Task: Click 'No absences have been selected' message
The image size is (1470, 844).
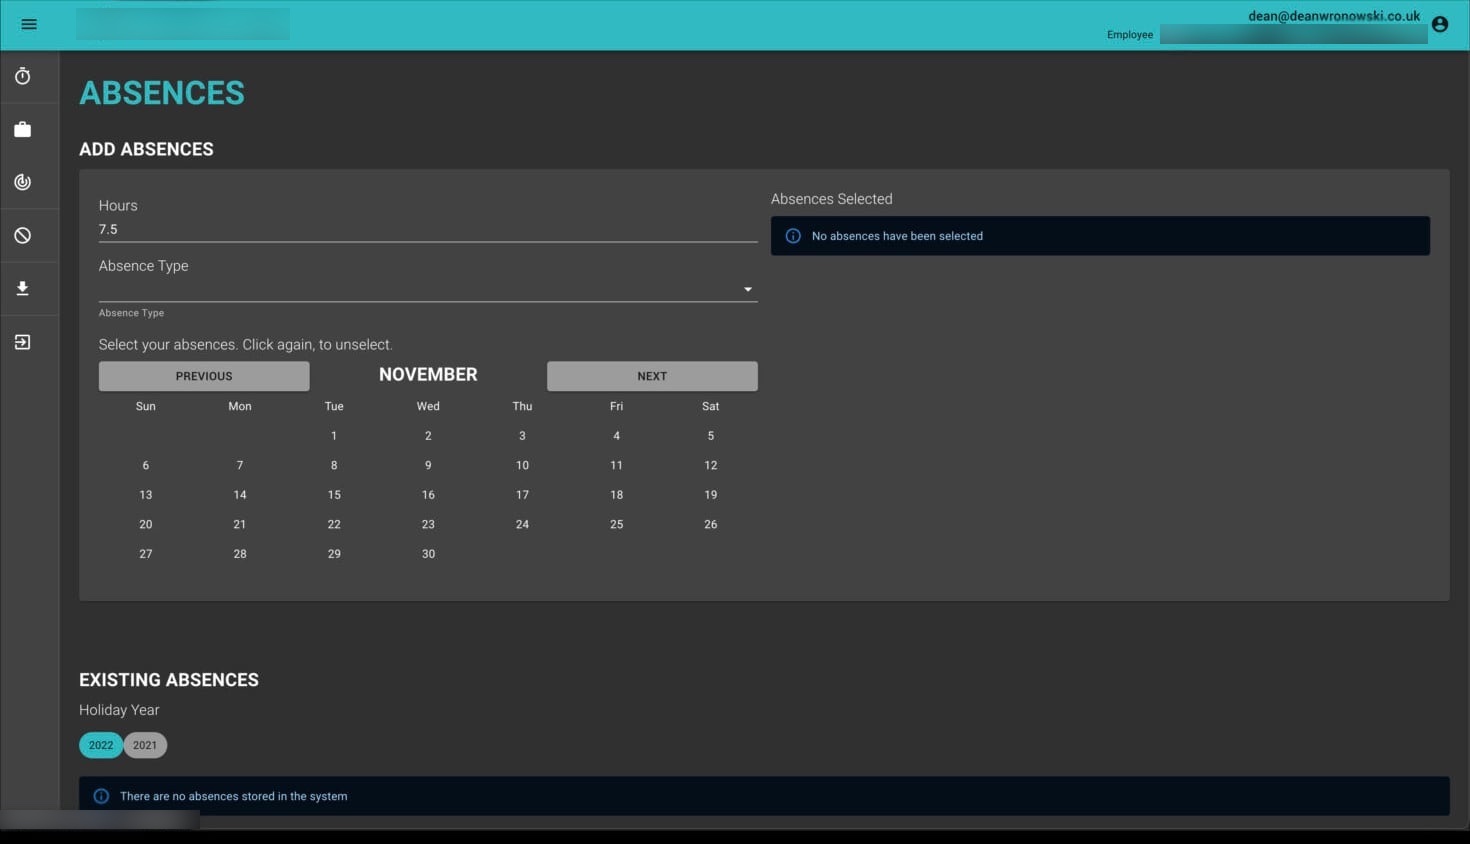Action: (897, 236)
